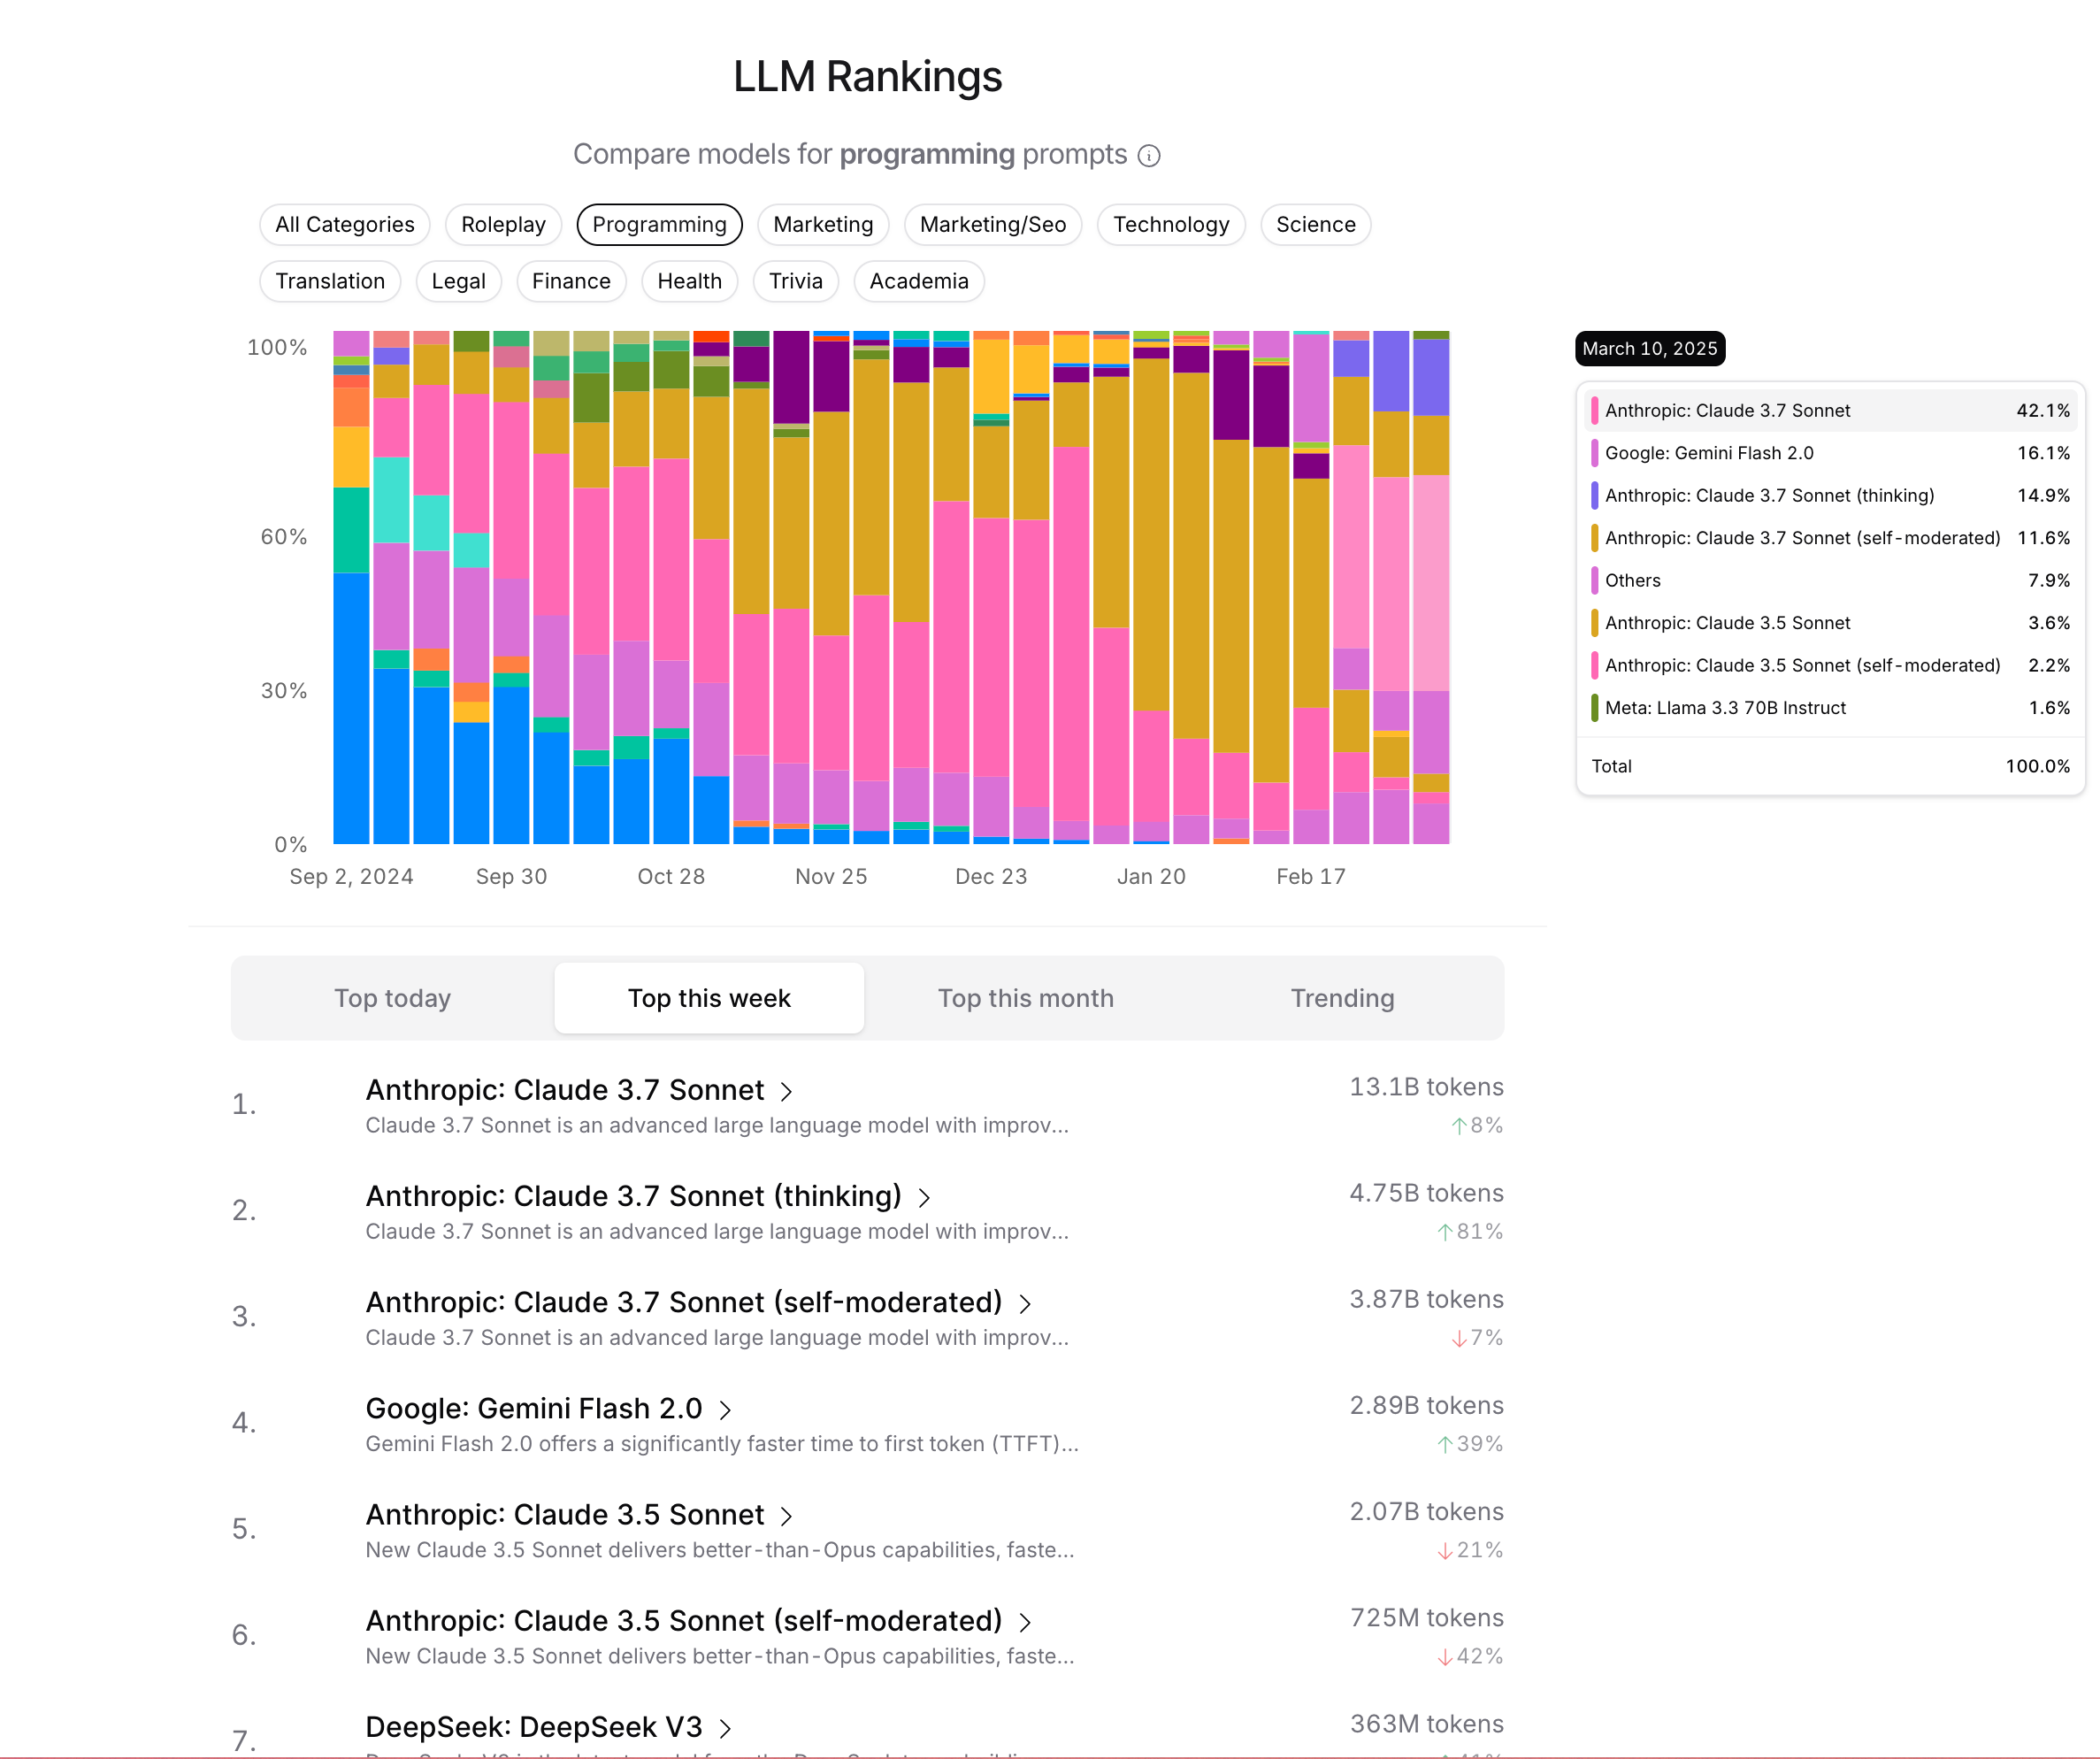
Task: Click the Total 100.0% legend row
Action: [1831, 766]
